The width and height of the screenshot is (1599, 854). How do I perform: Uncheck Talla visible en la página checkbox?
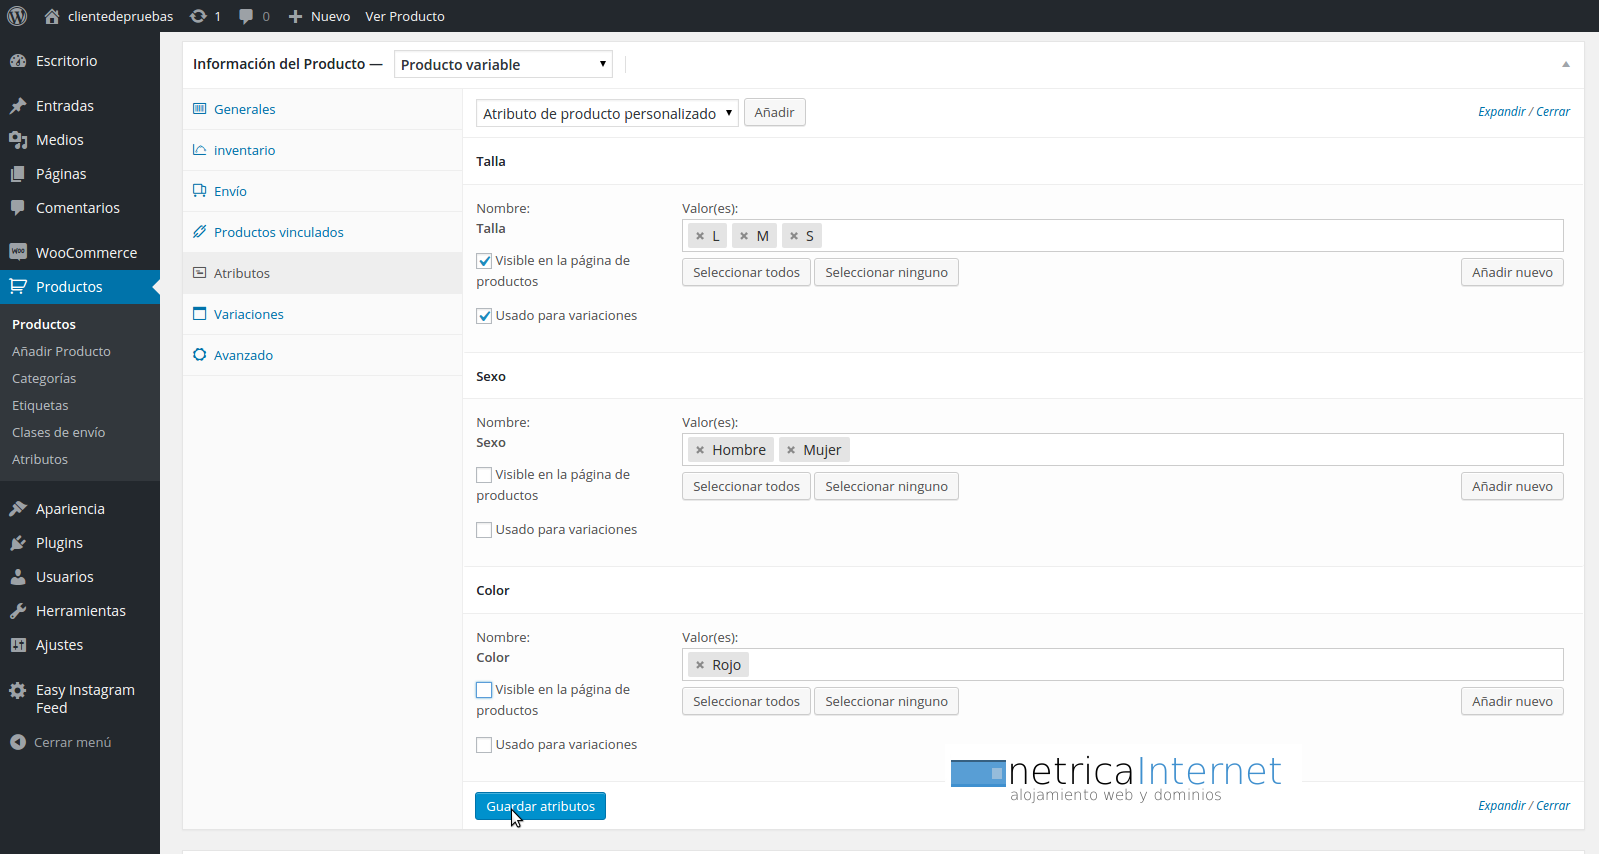[484, 261]
